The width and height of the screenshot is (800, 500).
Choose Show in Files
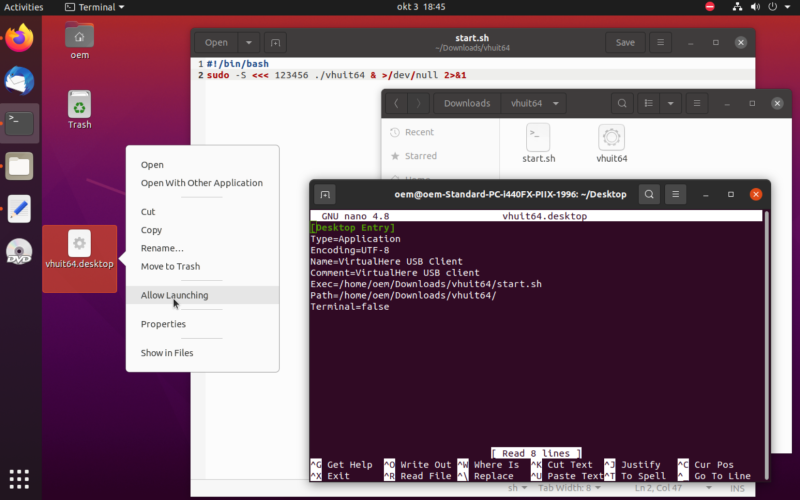tap(203, 353)
